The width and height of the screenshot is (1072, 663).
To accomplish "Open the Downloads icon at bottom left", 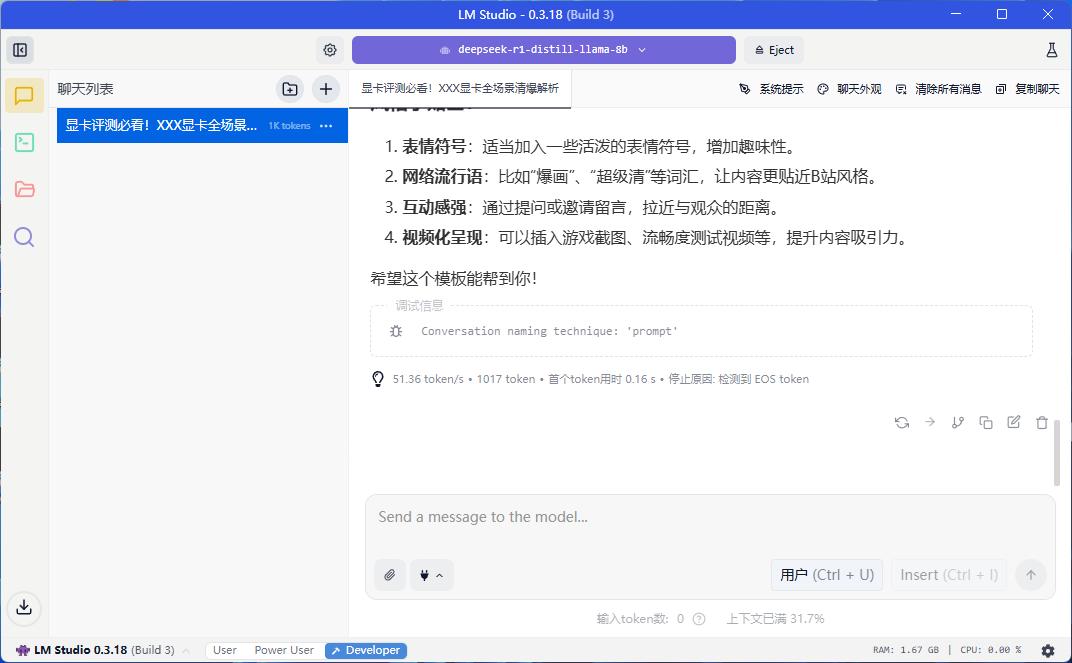I will 24,607.
